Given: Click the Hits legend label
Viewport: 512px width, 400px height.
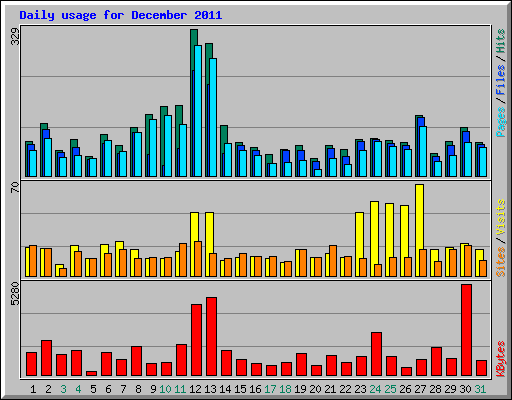Looking at the screenshot, I should click(501, 41).
